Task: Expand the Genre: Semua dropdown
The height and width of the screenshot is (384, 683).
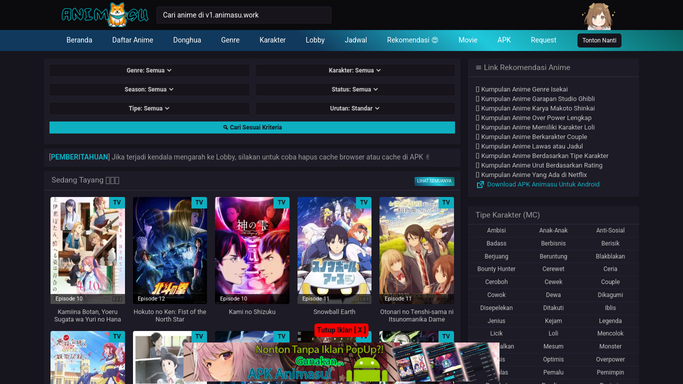Action: click(149, 70)
